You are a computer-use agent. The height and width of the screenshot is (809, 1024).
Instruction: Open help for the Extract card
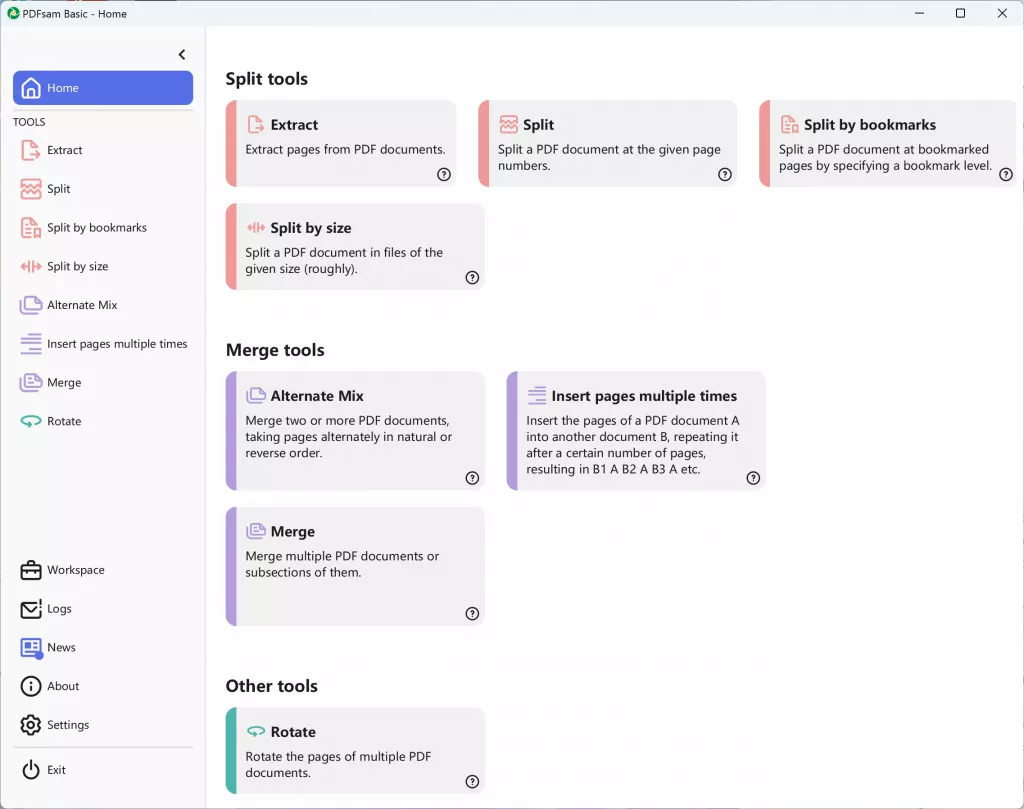pyautogui.click(x=443, y=174)
